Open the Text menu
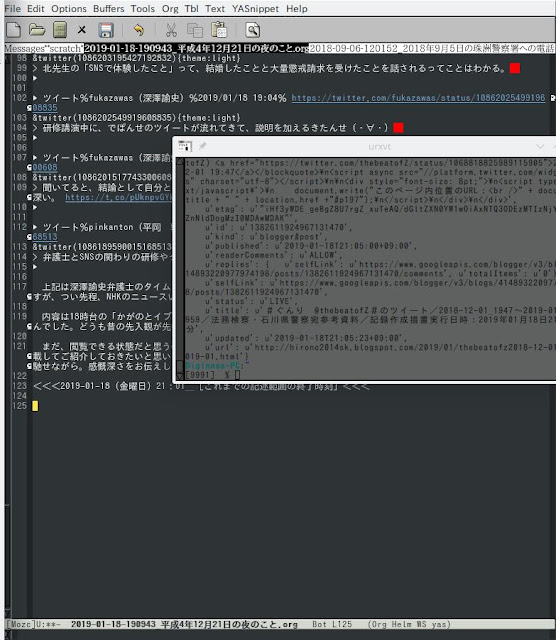 215,9
